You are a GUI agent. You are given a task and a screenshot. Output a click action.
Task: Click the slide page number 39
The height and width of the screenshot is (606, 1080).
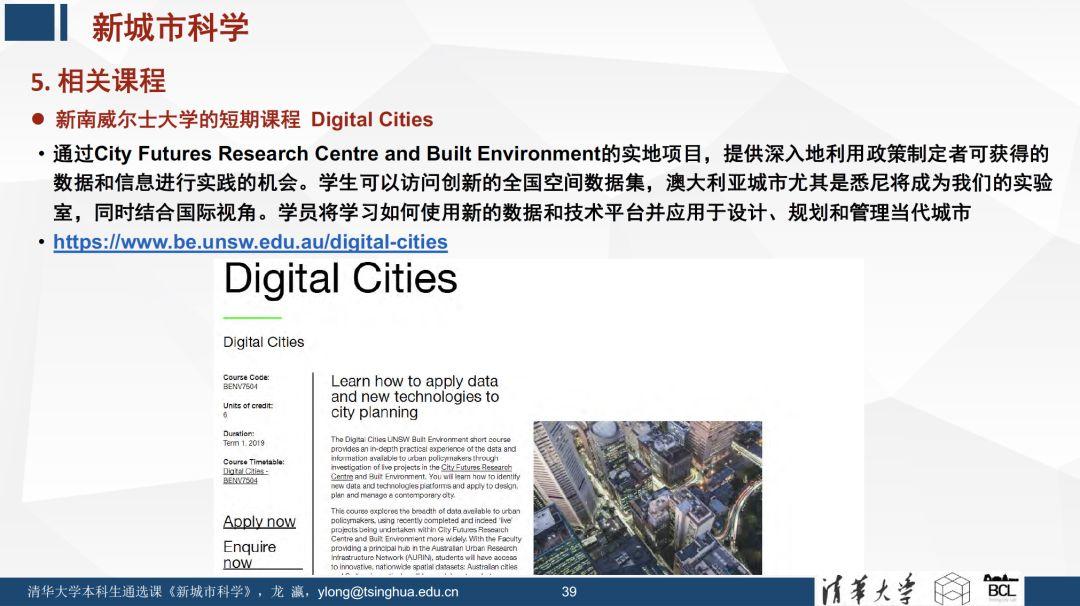pos(569,592)
